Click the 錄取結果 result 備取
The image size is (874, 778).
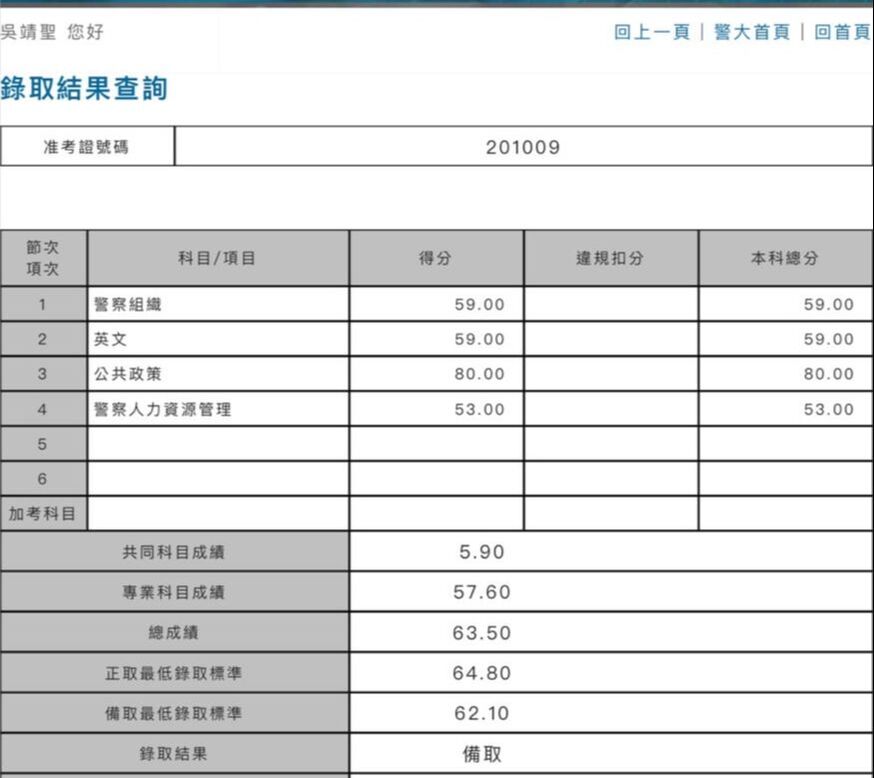(x=482, y=753)
